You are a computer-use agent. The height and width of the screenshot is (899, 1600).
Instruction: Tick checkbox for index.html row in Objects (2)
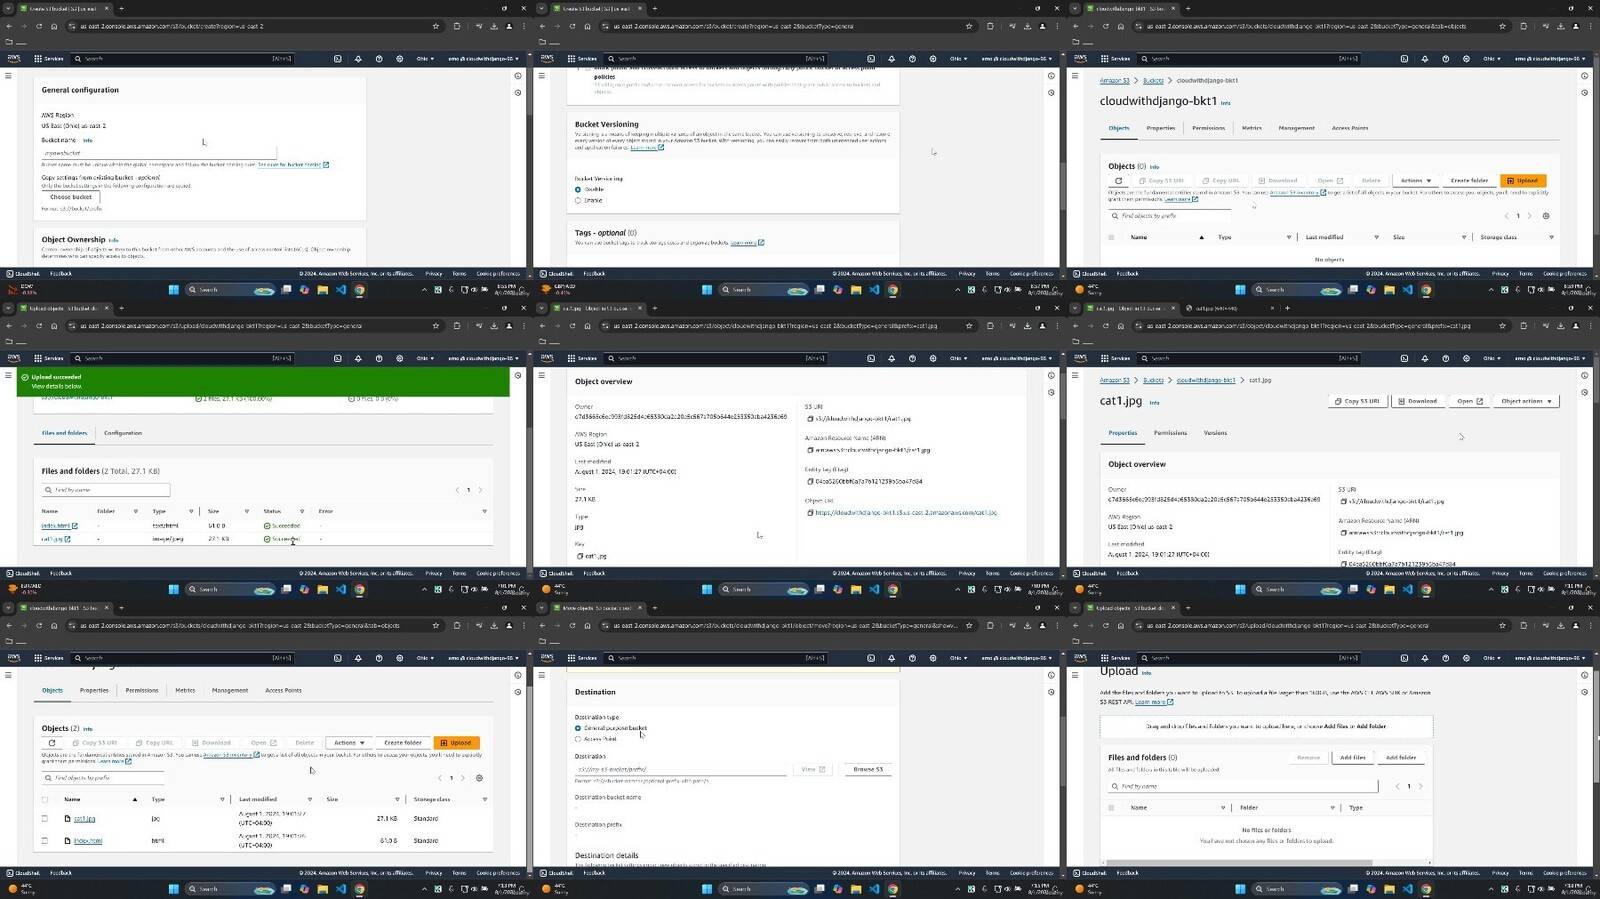pos(44,840)
